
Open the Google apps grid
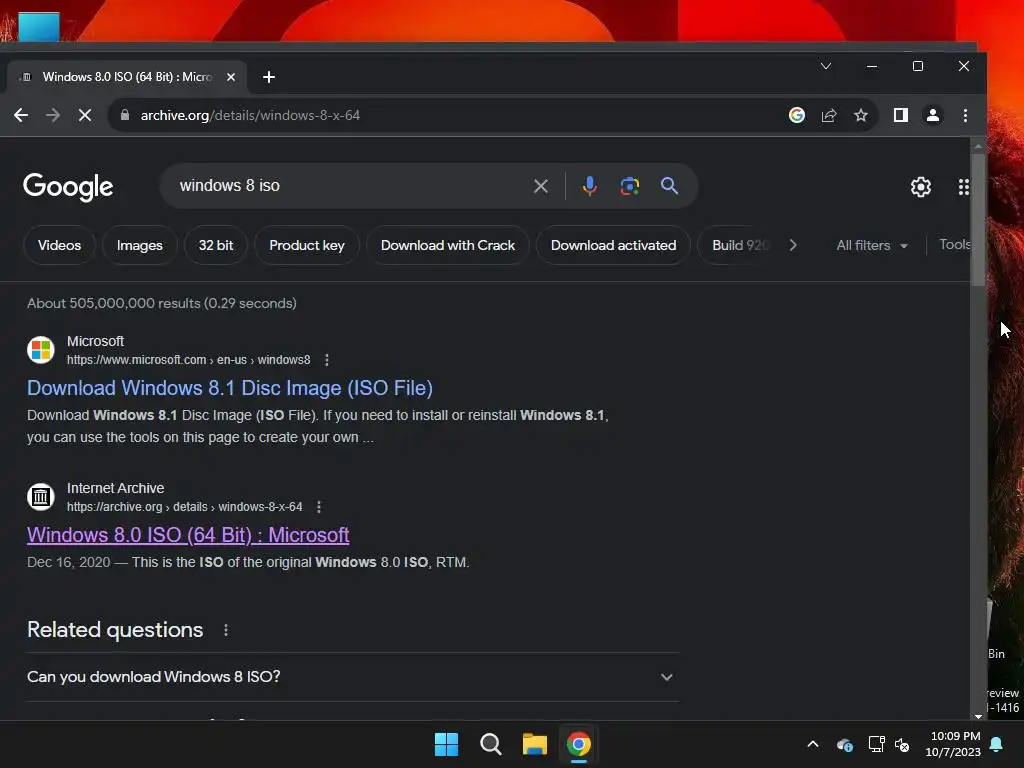point(964,187)
